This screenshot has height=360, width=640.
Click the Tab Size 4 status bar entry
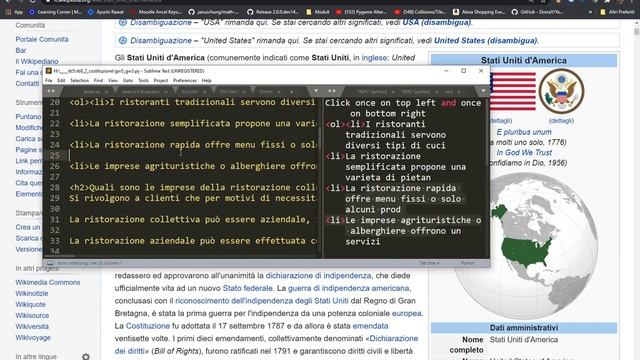429,263
